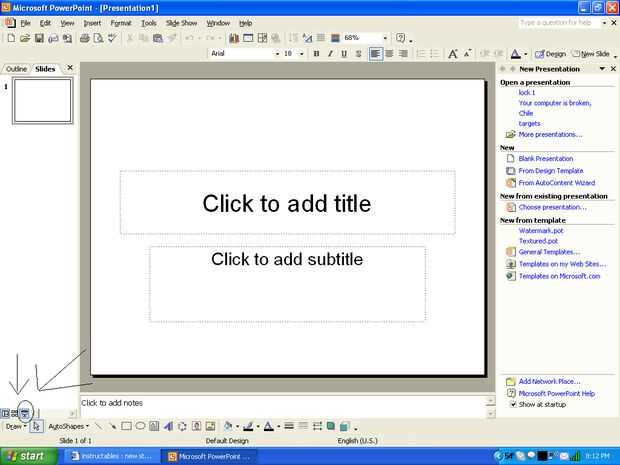This screenshot has width=620, height=465.
Task: Click the Shadow Style icon
Action: [331, 426]
